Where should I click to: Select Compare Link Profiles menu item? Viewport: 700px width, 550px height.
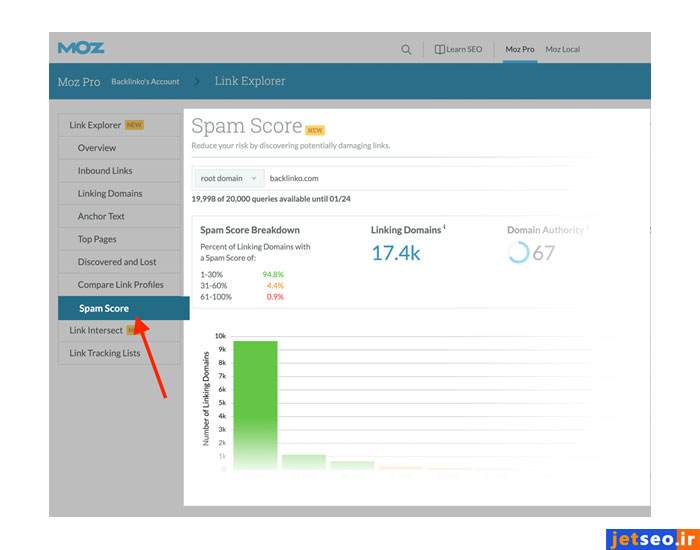coord(120,285)
